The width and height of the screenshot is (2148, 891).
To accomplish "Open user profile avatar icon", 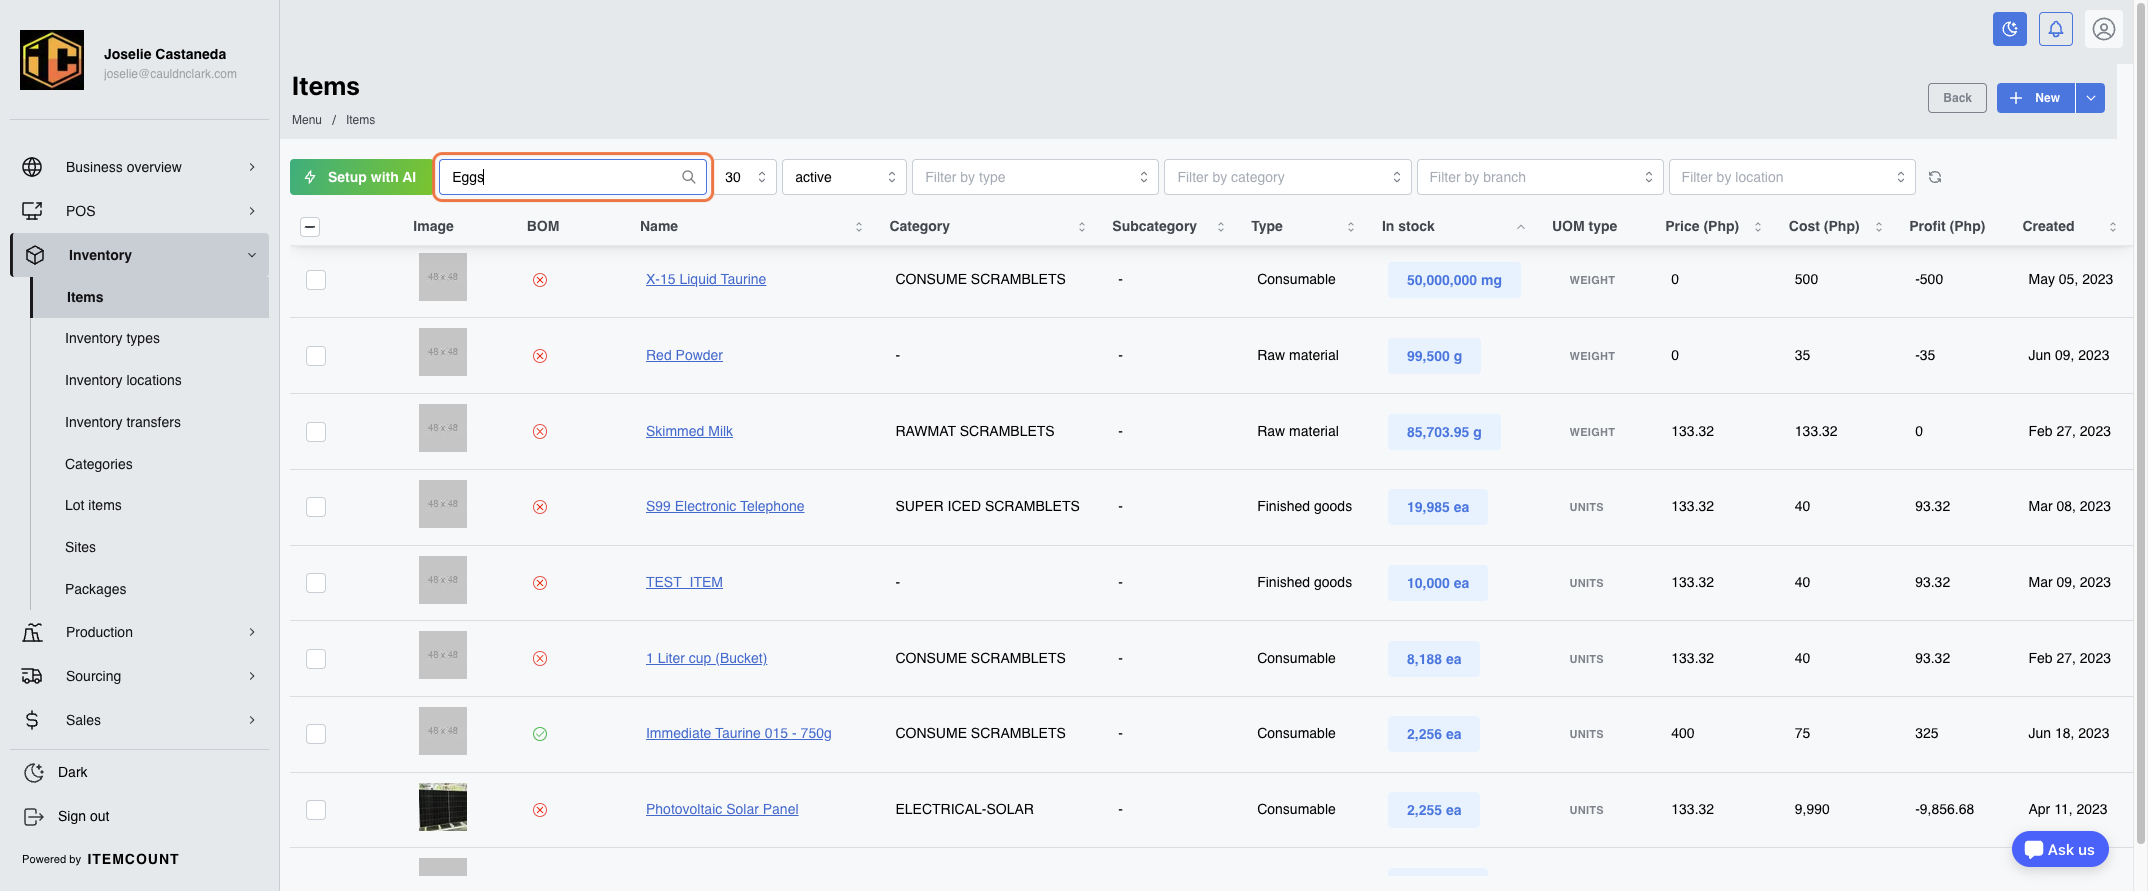I will tap(2104, 29).
